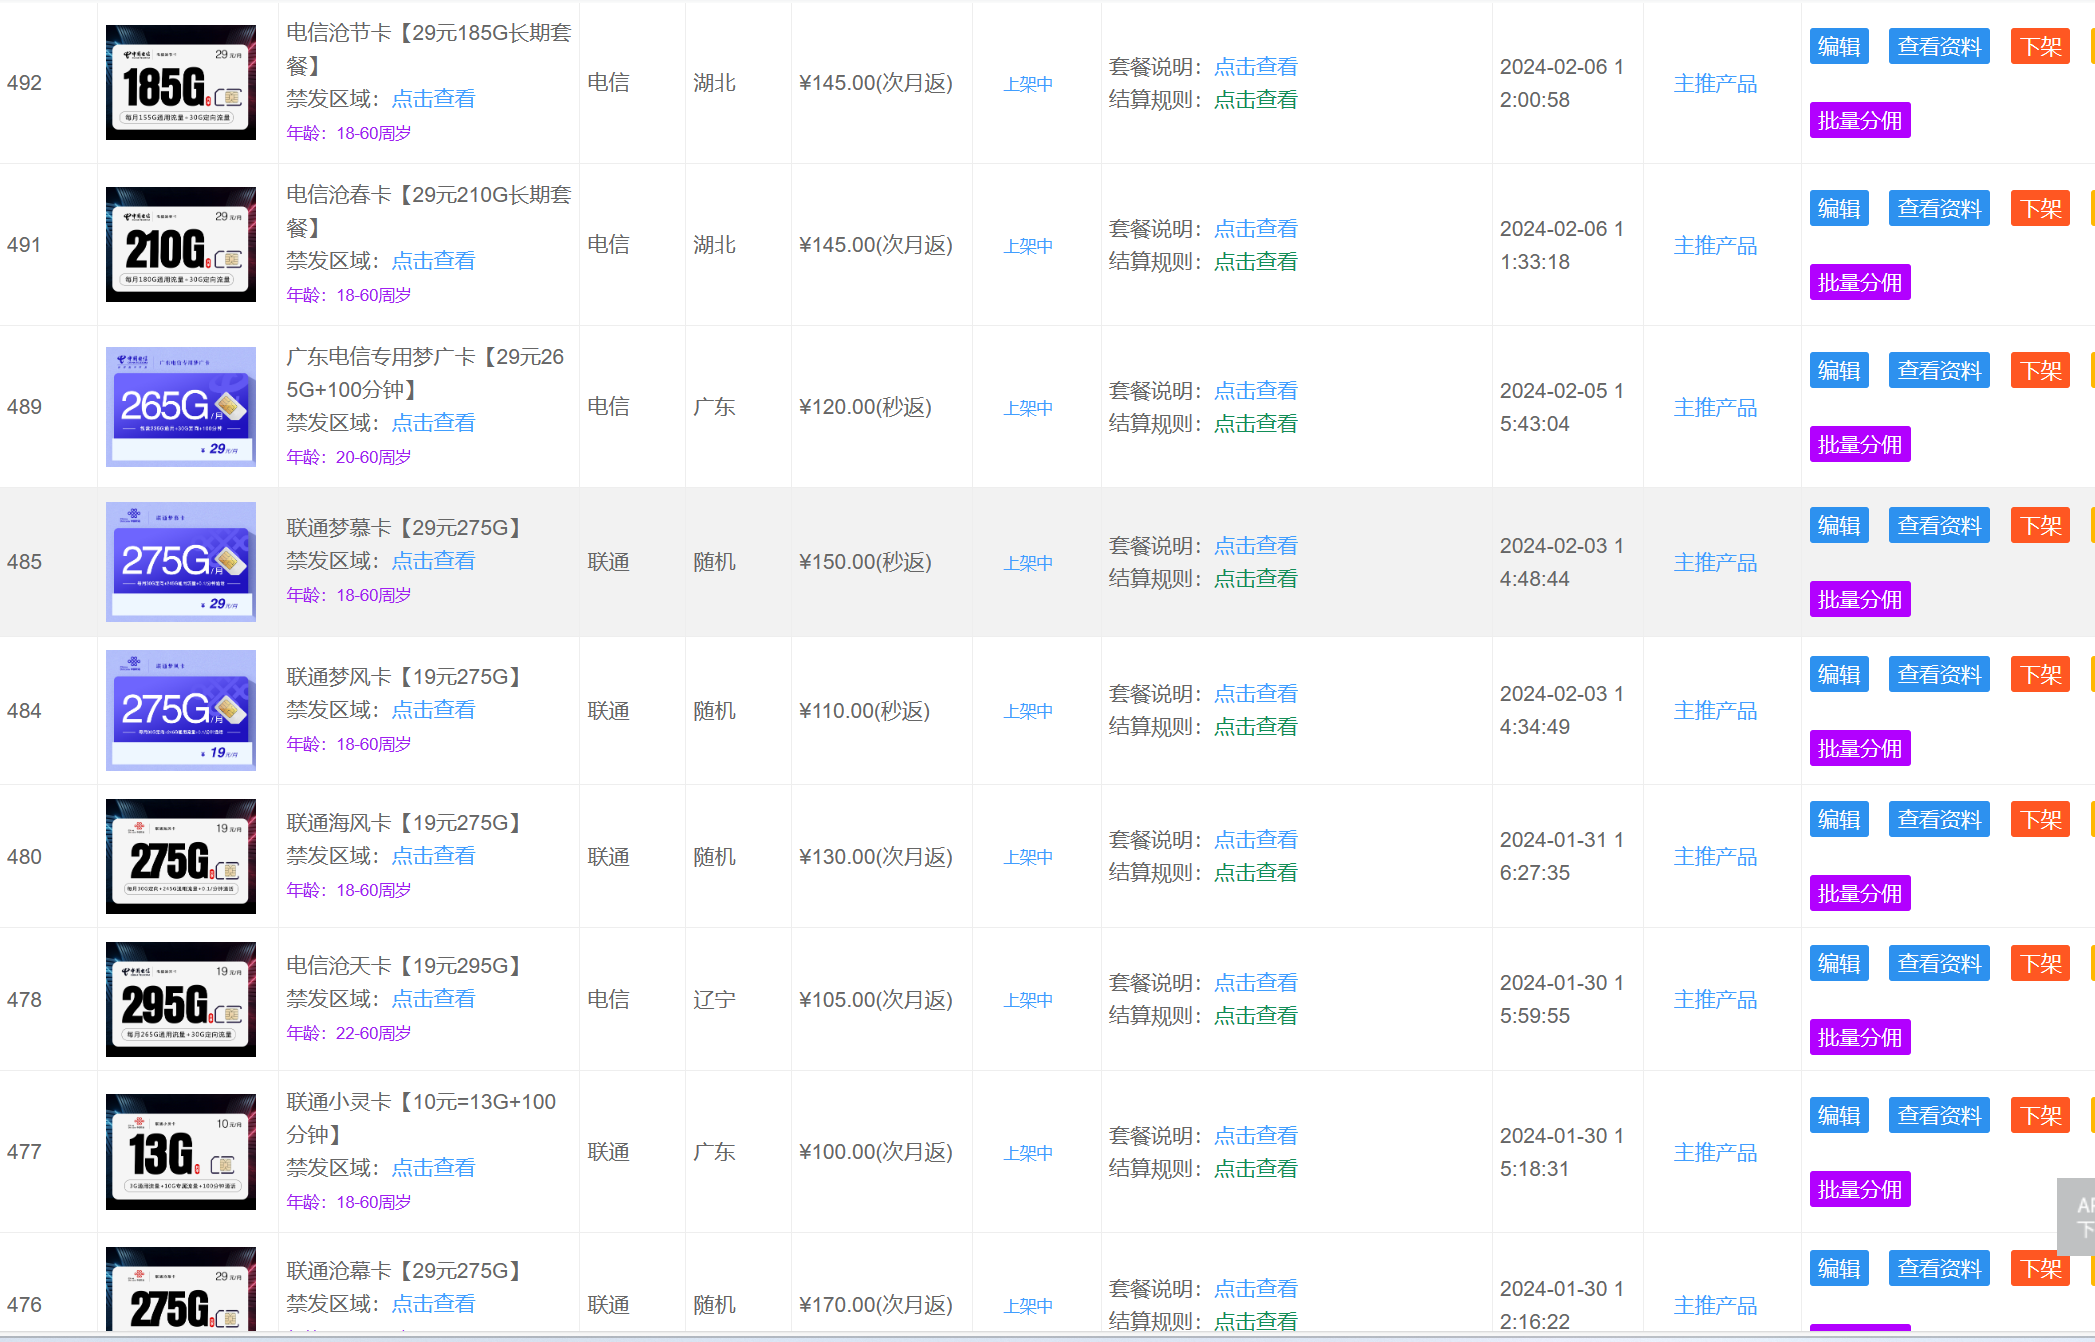Open 套餐说明 点击查看 for 联通梦风卡

1256,692
